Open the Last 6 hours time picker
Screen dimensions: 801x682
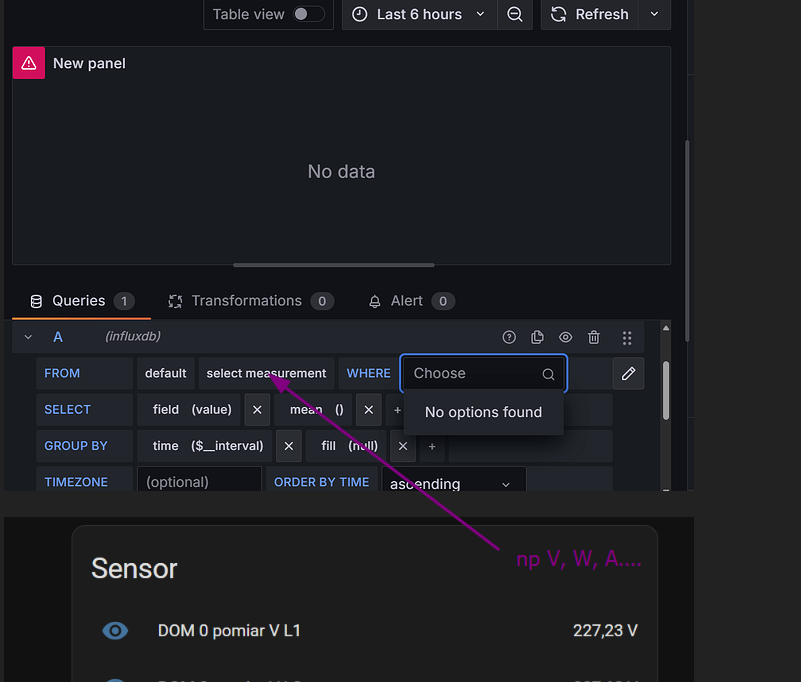click(419, 14)
